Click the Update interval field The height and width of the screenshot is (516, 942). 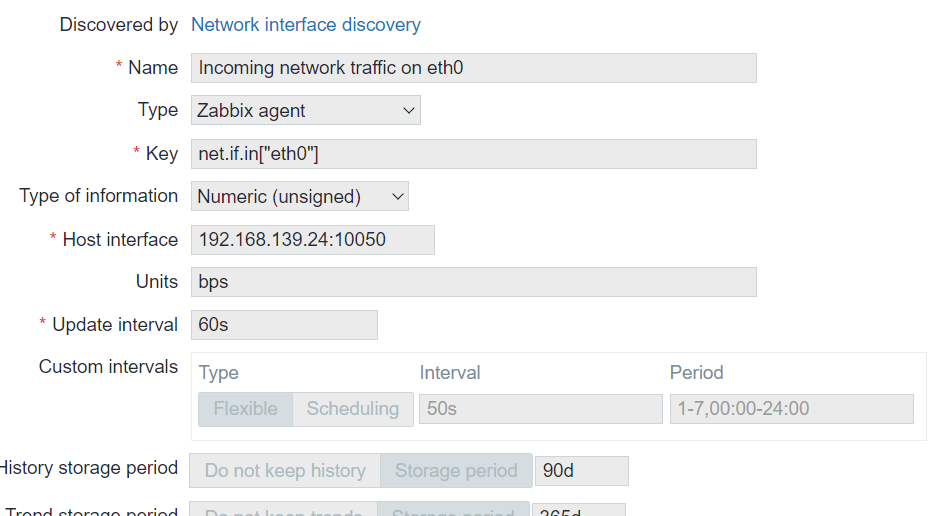click(284, 325)
